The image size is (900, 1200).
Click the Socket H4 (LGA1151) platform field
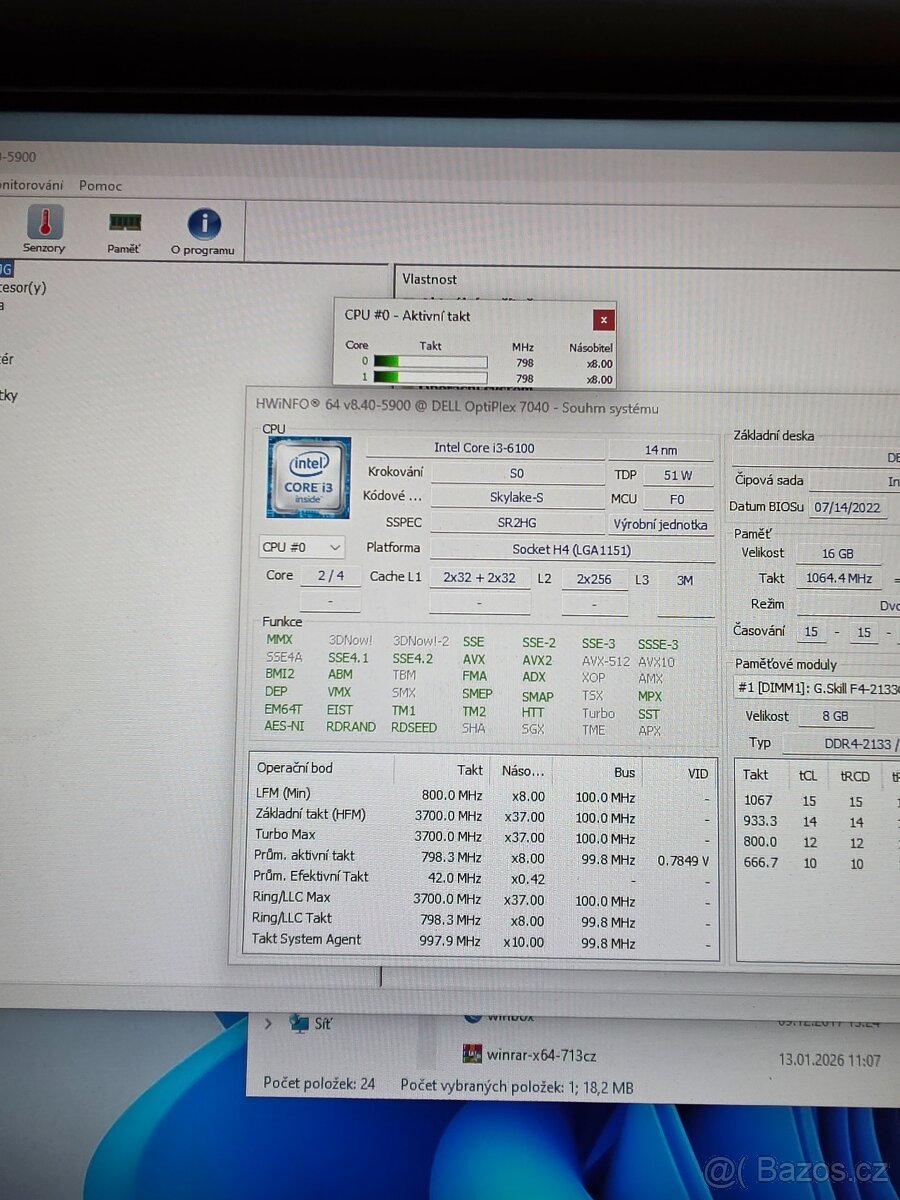coord(572,549)
